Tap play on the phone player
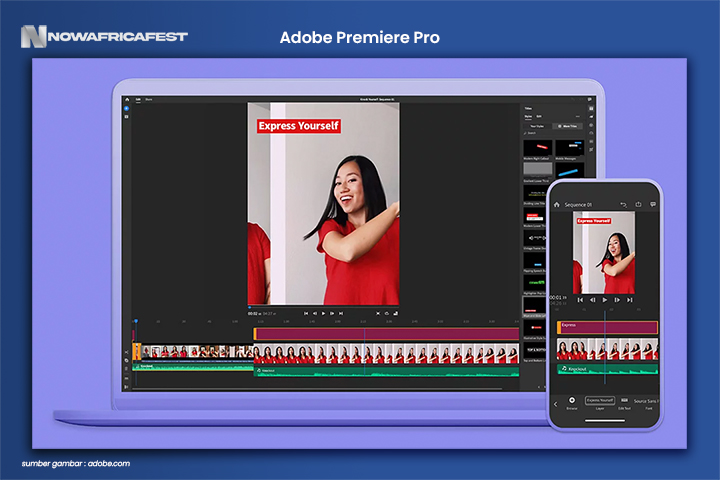The image size is (720, 480). 605,300
